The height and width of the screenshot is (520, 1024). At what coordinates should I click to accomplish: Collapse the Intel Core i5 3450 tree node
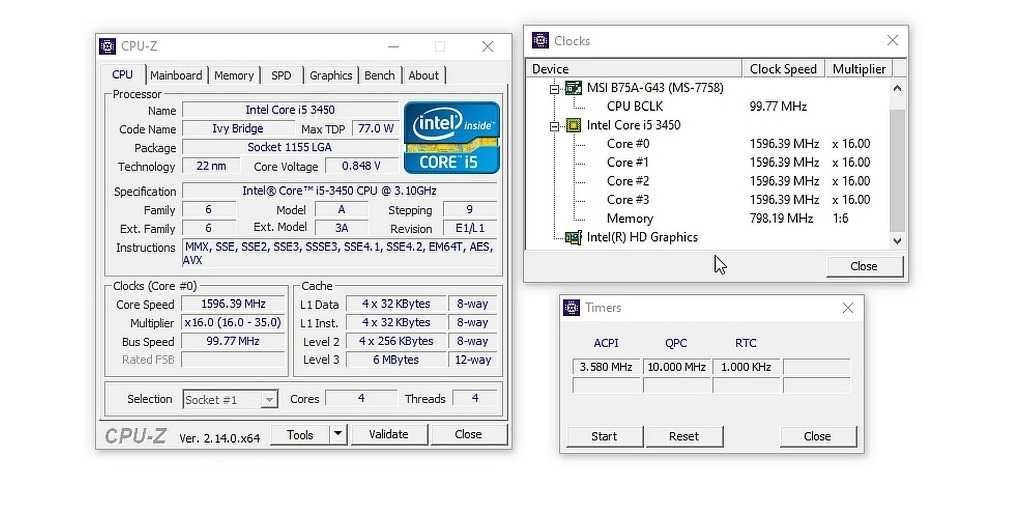point(554,125)
